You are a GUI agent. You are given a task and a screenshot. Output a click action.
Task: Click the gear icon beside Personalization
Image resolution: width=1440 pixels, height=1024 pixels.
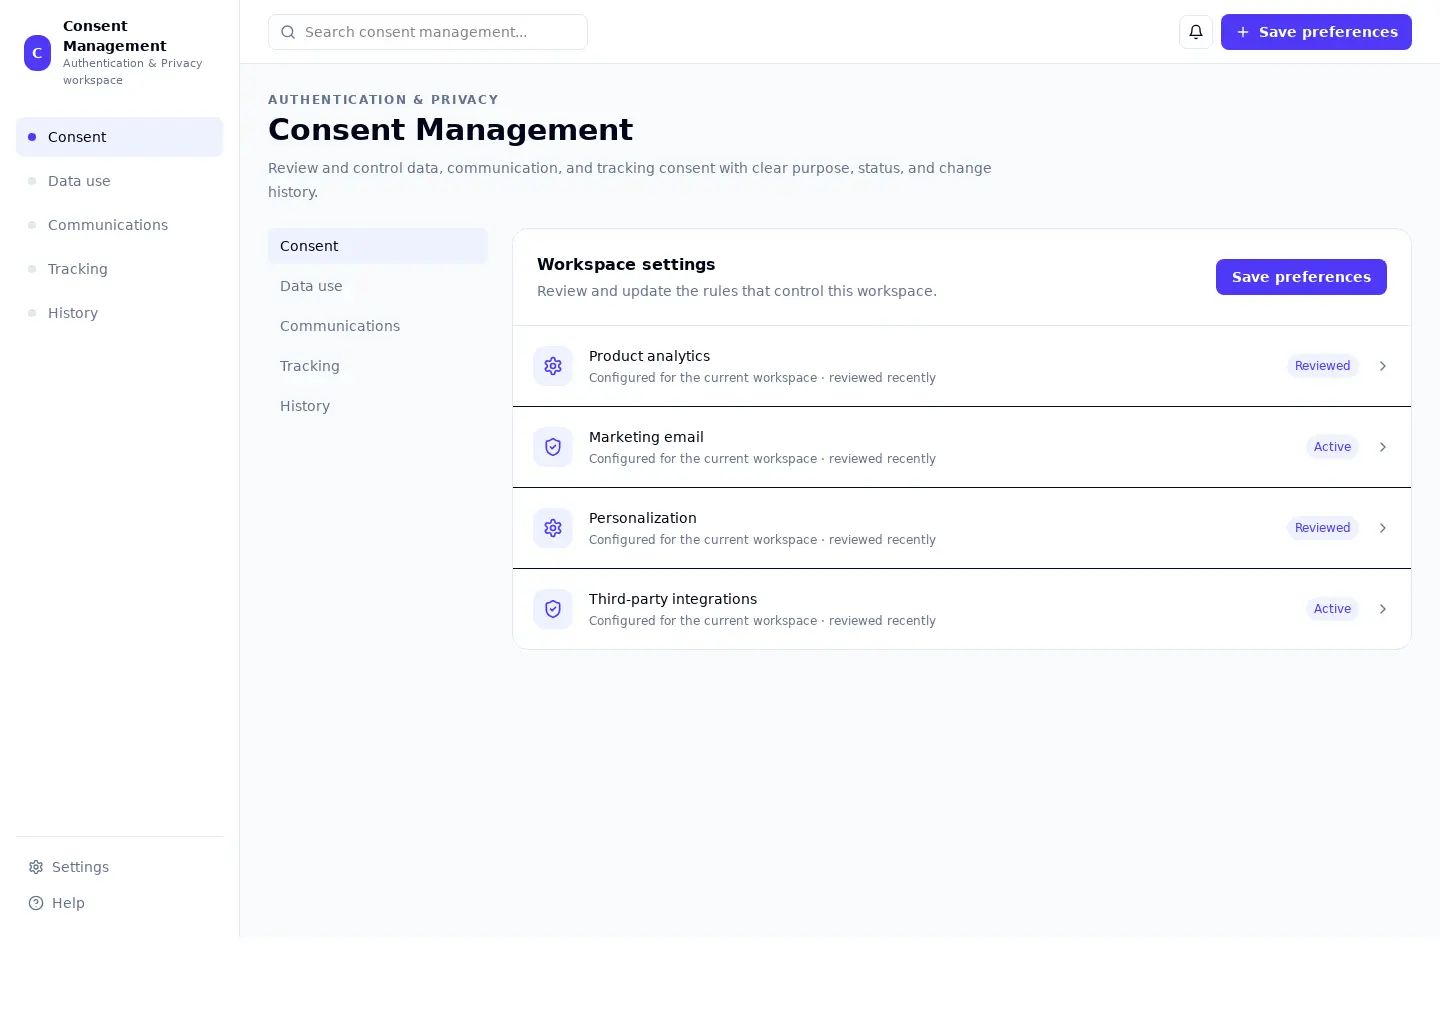tap(553, 528)
